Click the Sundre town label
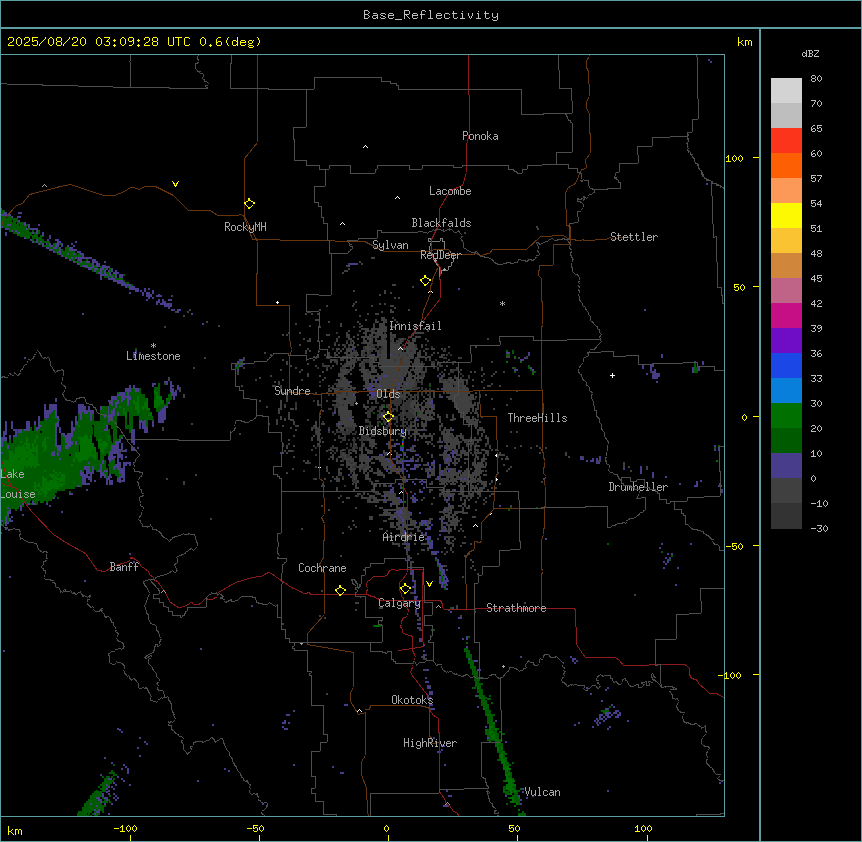 [292, 391]
